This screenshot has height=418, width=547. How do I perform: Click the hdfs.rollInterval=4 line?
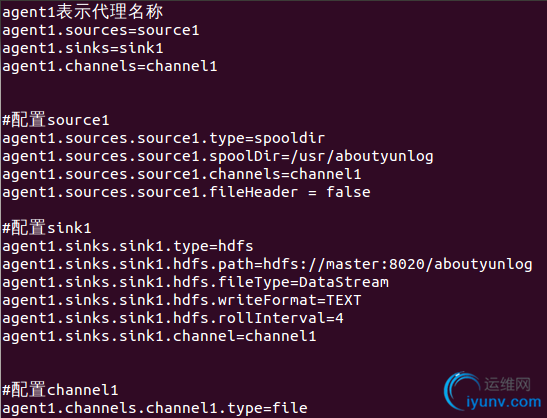(x=173, y=318)
